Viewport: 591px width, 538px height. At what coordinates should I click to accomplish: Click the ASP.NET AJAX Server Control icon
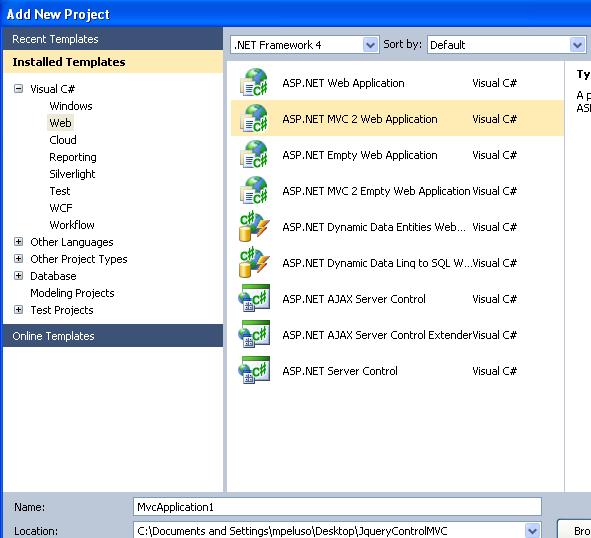[x=254, y=299]
